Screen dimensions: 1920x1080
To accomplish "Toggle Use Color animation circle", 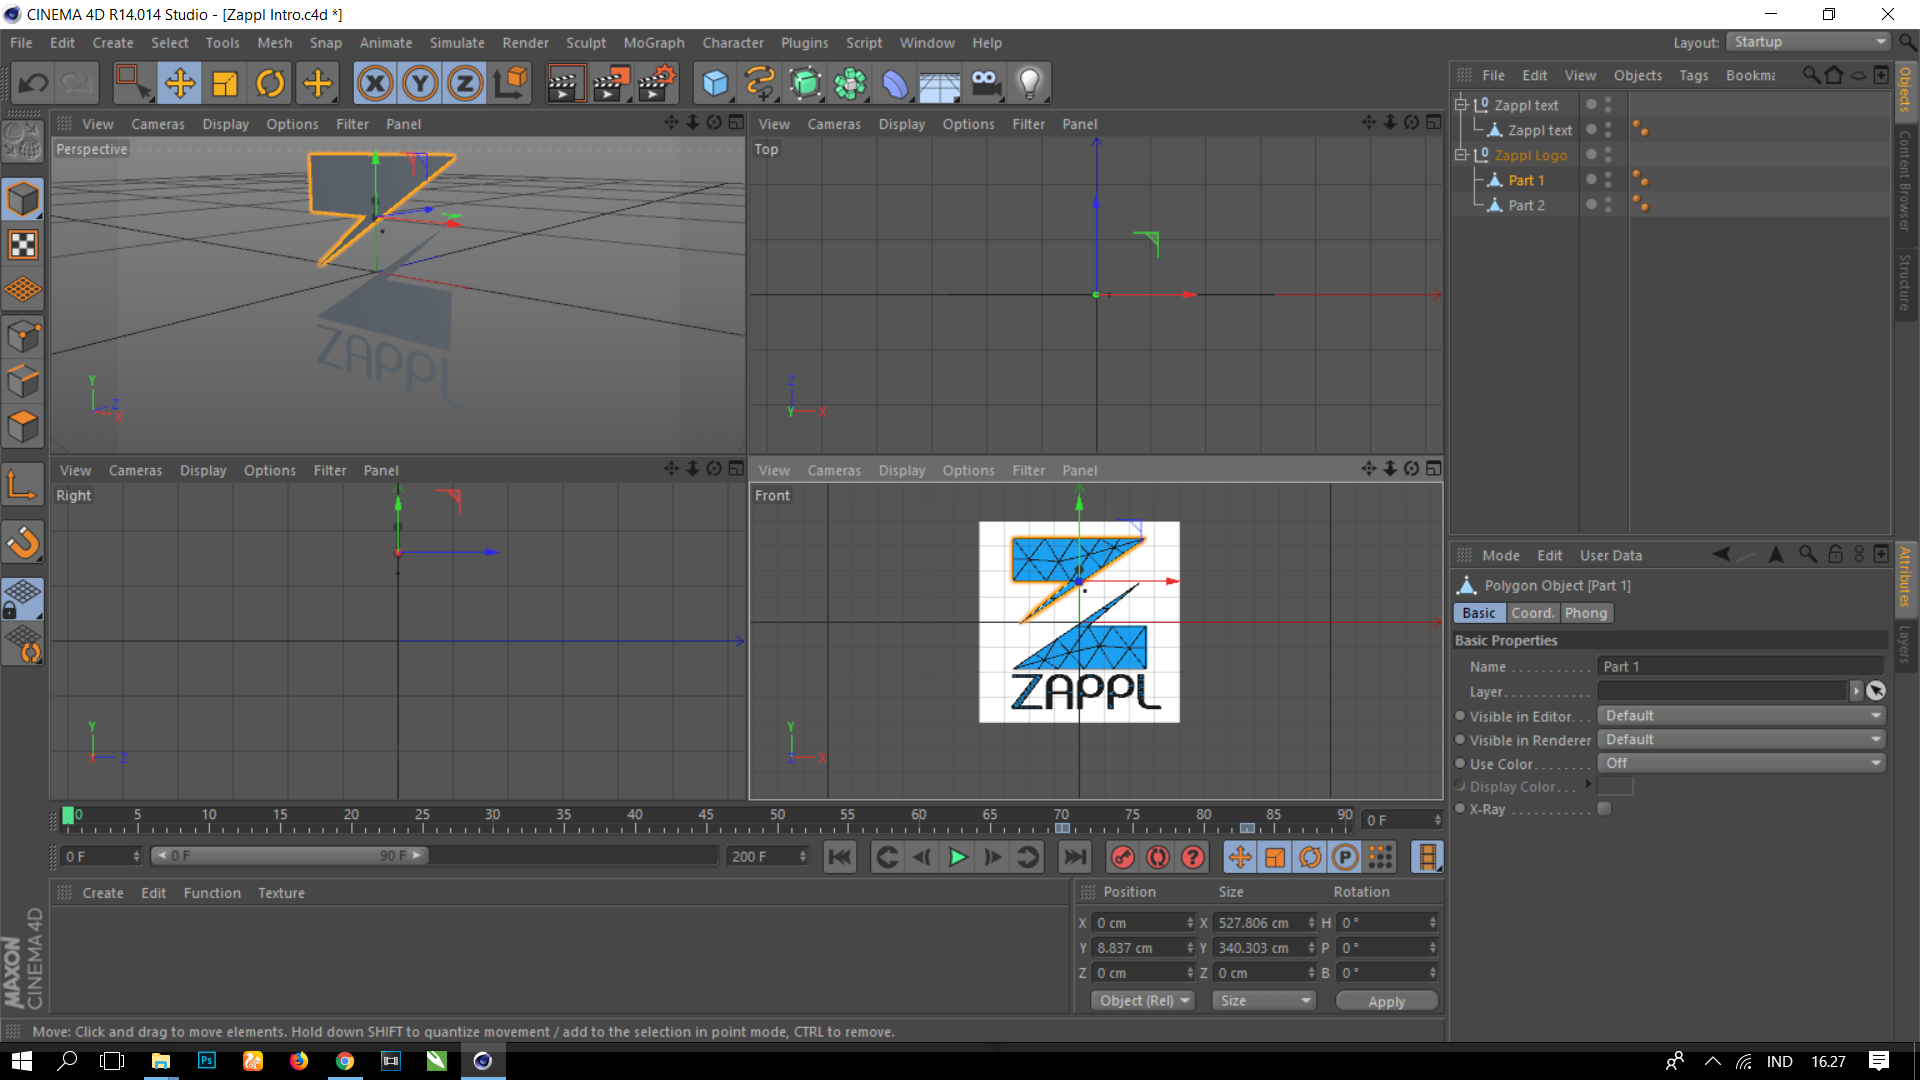I will point(1460,763).
